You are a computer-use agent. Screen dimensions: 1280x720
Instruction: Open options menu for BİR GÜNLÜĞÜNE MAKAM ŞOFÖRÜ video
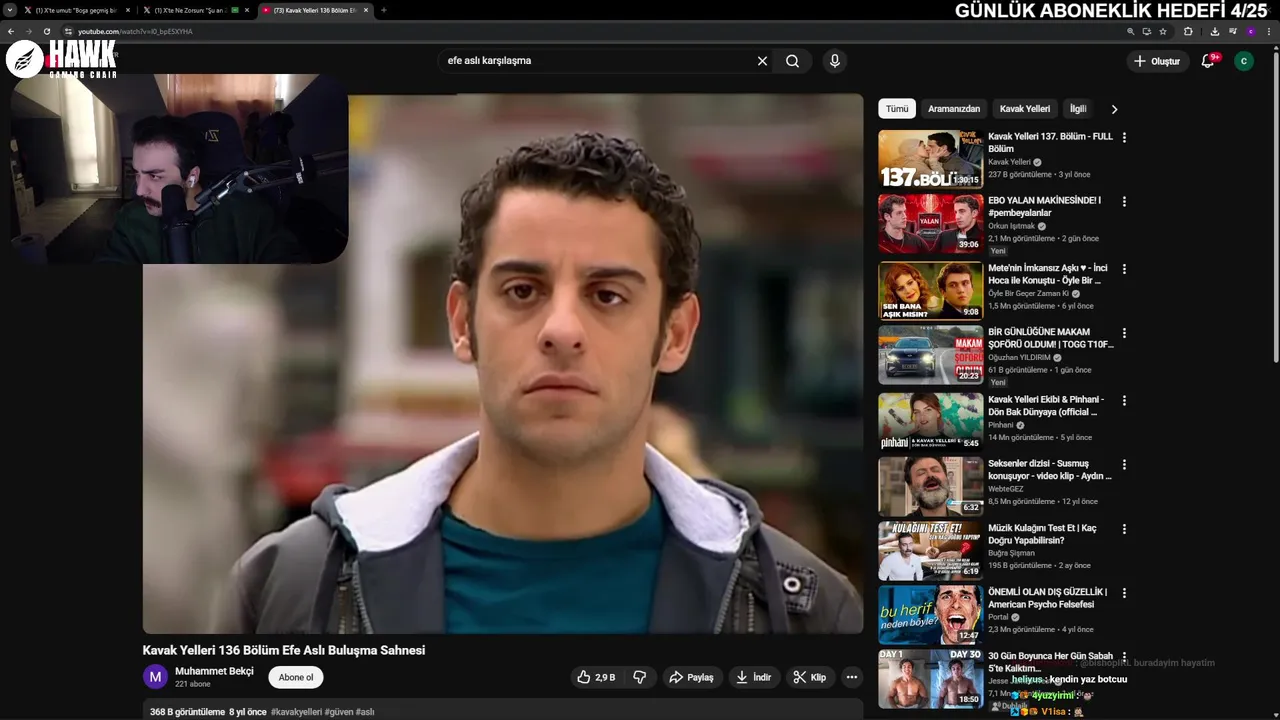pos(1124,333)
